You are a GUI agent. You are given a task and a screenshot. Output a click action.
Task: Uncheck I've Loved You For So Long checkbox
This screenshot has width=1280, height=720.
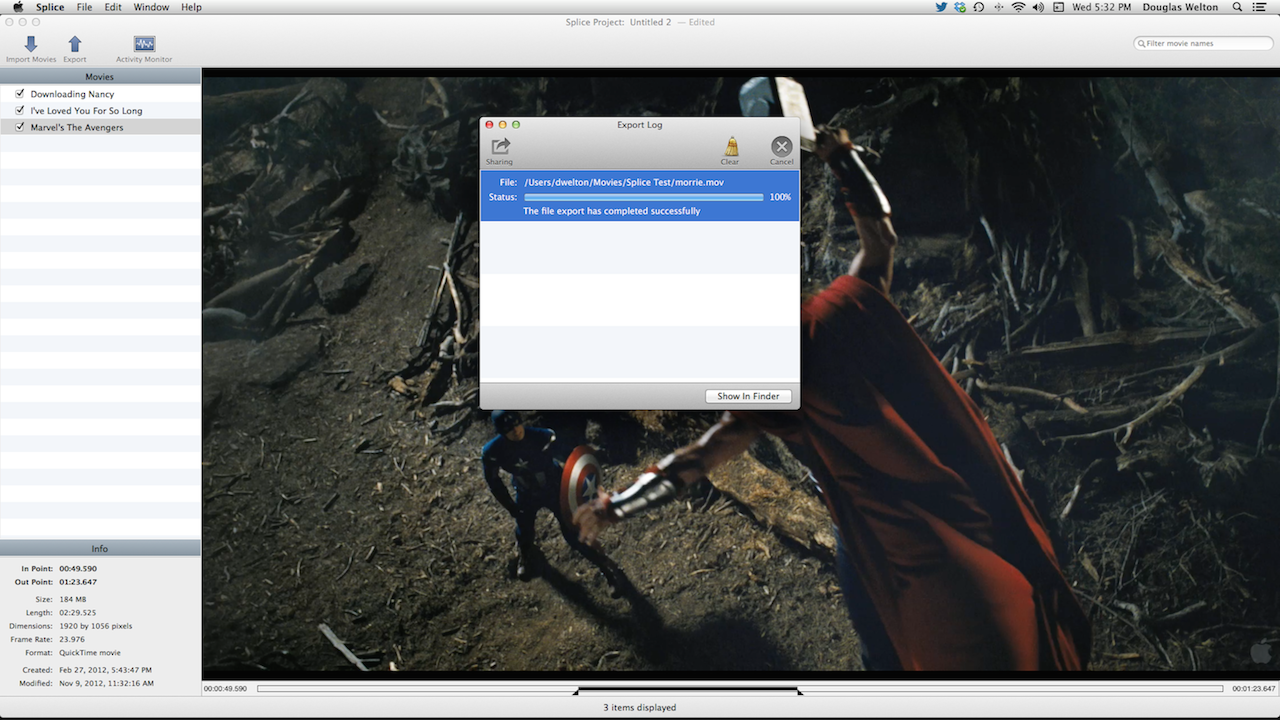click(19, 110)
